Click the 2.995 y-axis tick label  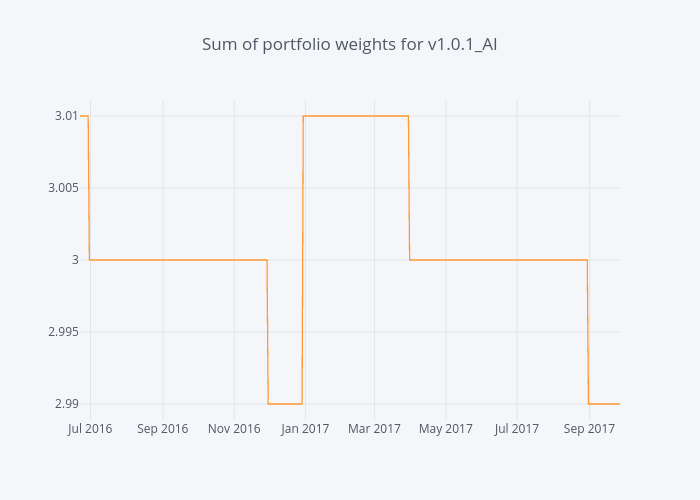62,332
